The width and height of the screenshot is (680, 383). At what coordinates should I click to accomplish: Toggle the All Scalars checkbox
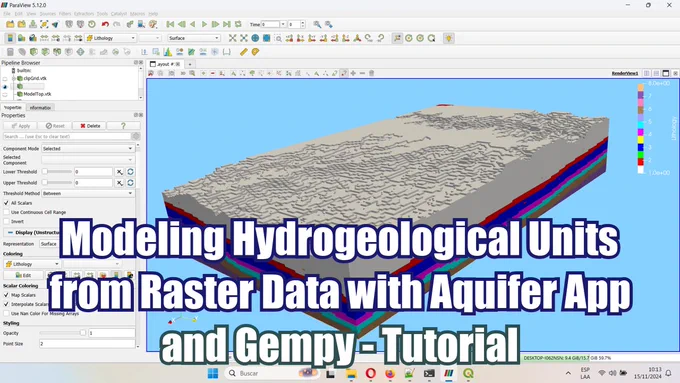coord(6,203)
